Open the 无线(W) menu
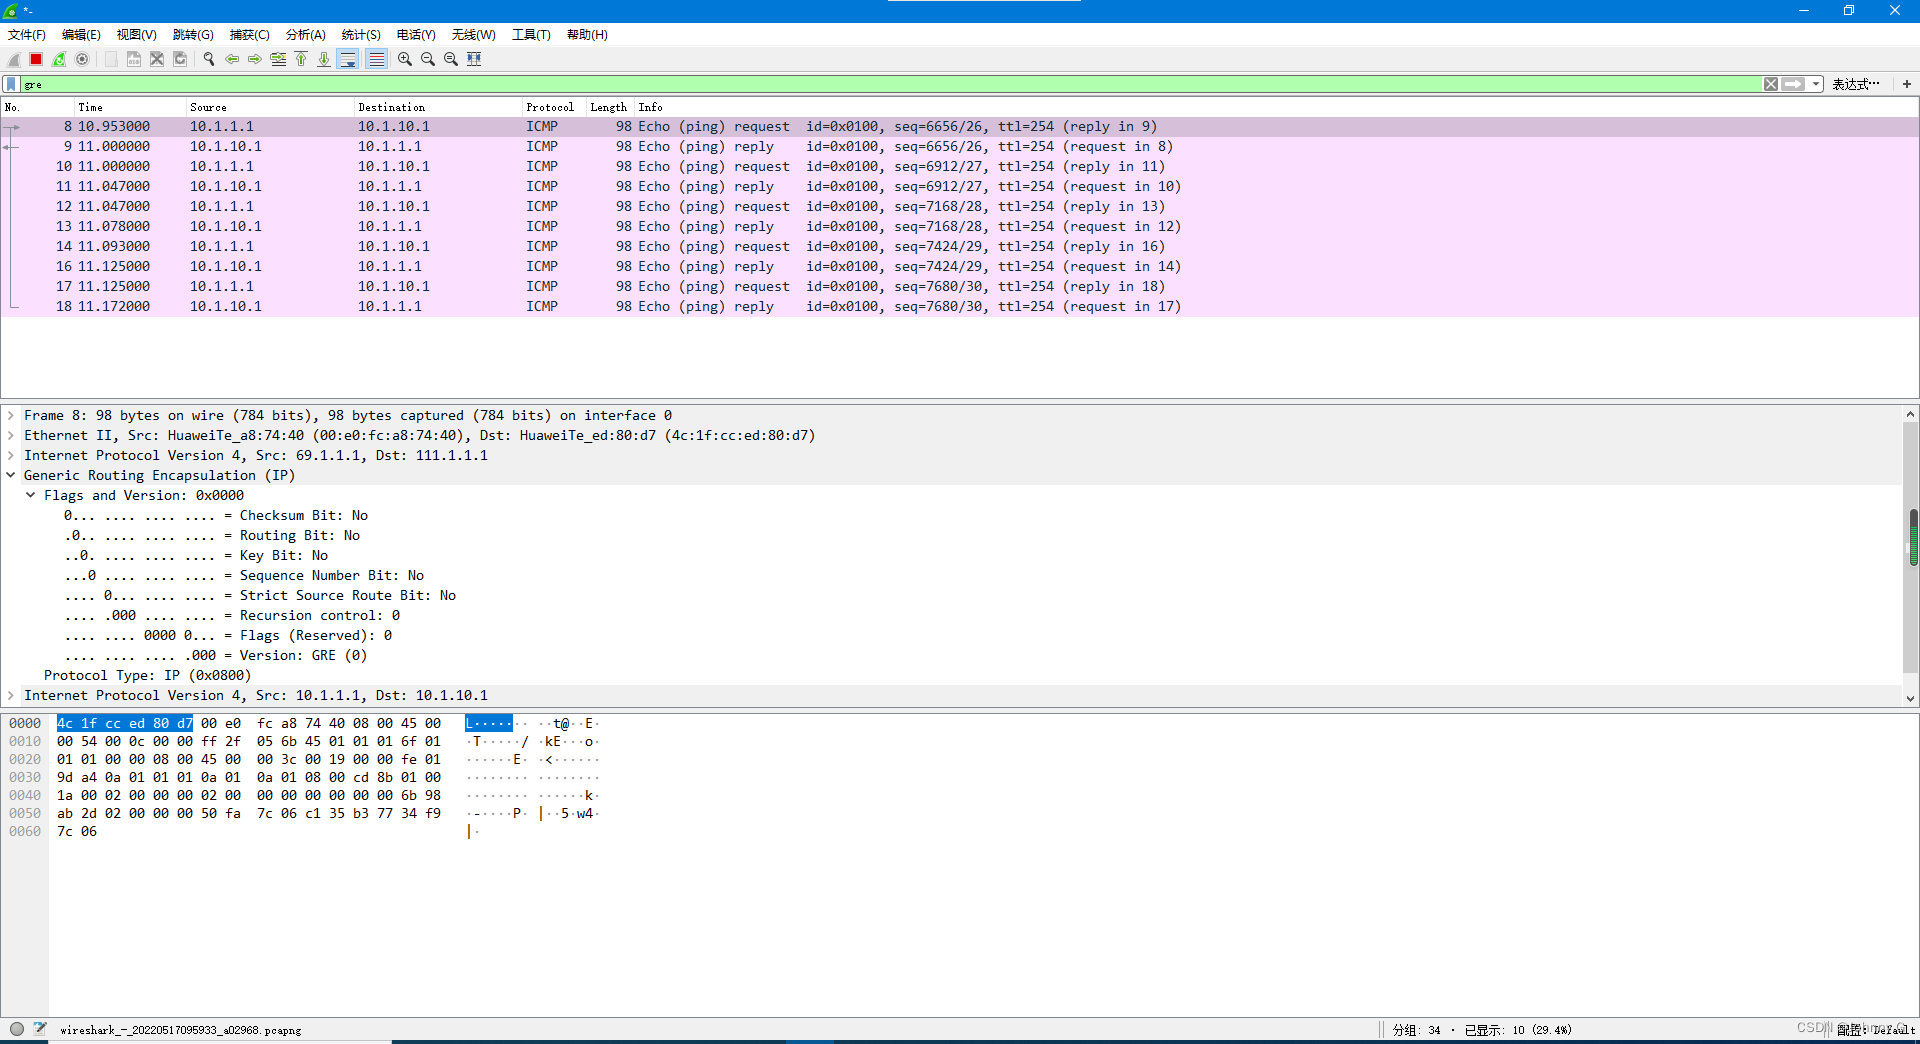1920x1044 pixels. pos(473,34)
